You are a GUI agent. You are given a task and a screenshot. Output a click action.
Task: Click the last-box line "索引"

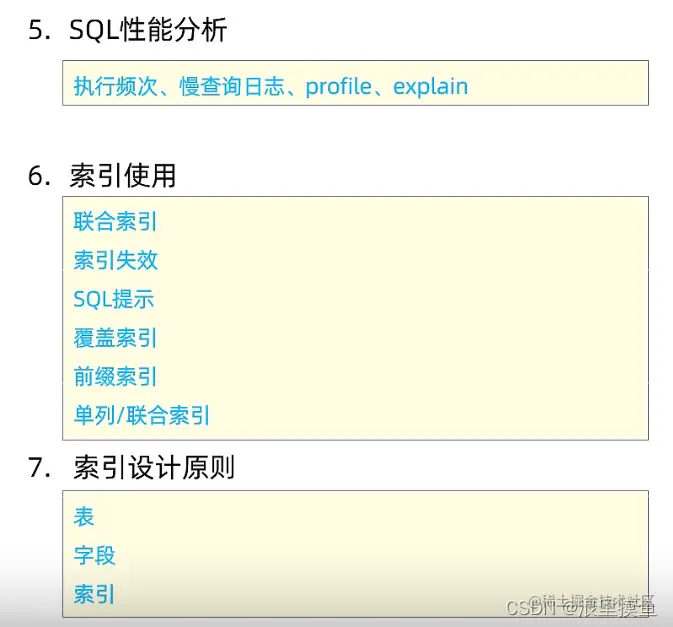point(94,594)
